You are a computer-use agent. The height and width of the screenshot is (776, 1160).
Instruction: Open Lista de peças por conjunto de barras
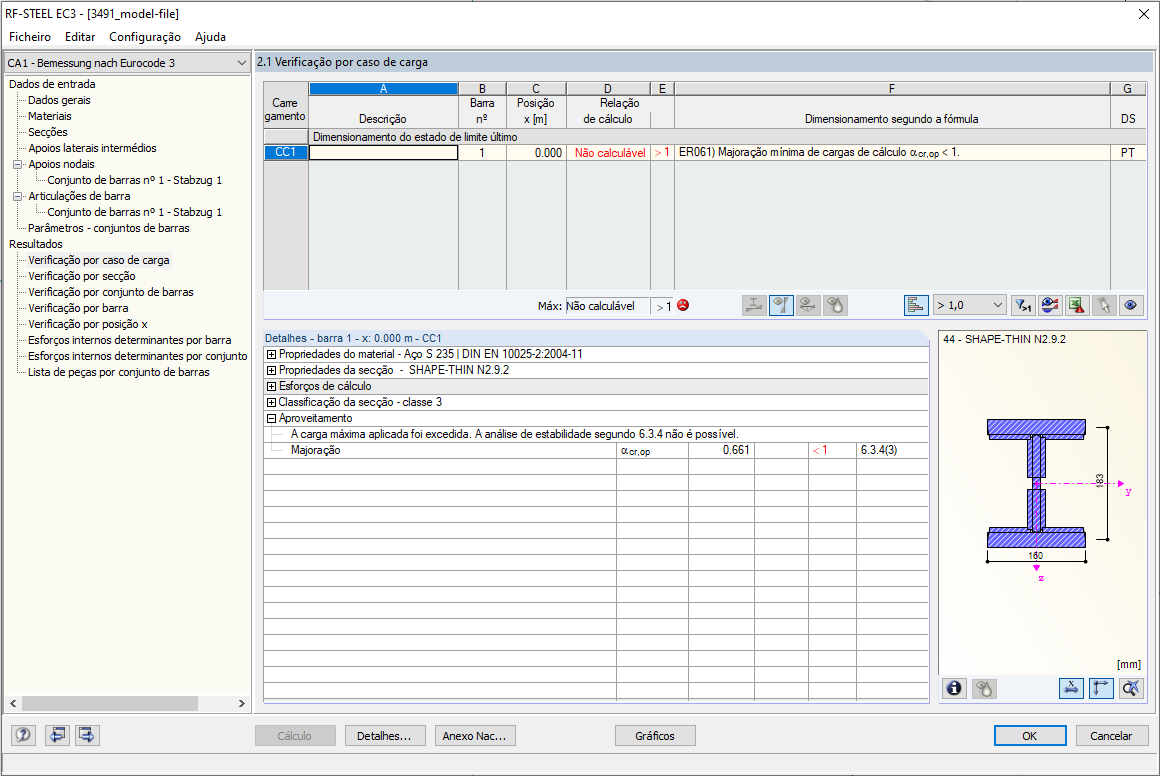(x=118, y=372)
